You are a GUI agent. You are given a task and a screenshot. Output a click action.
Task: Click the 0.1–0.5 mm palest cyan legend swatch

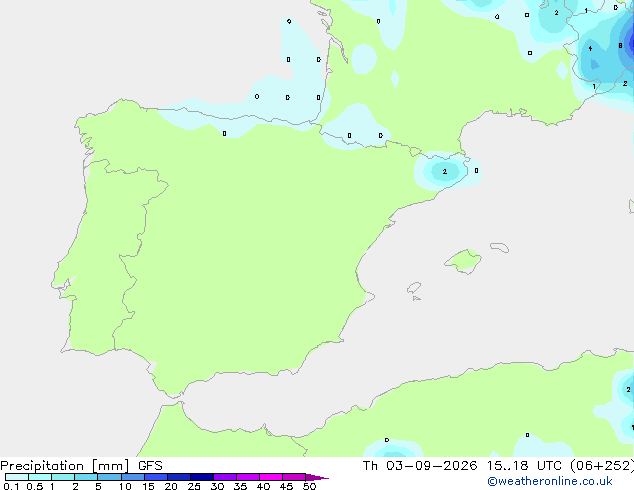coord(17,477)
